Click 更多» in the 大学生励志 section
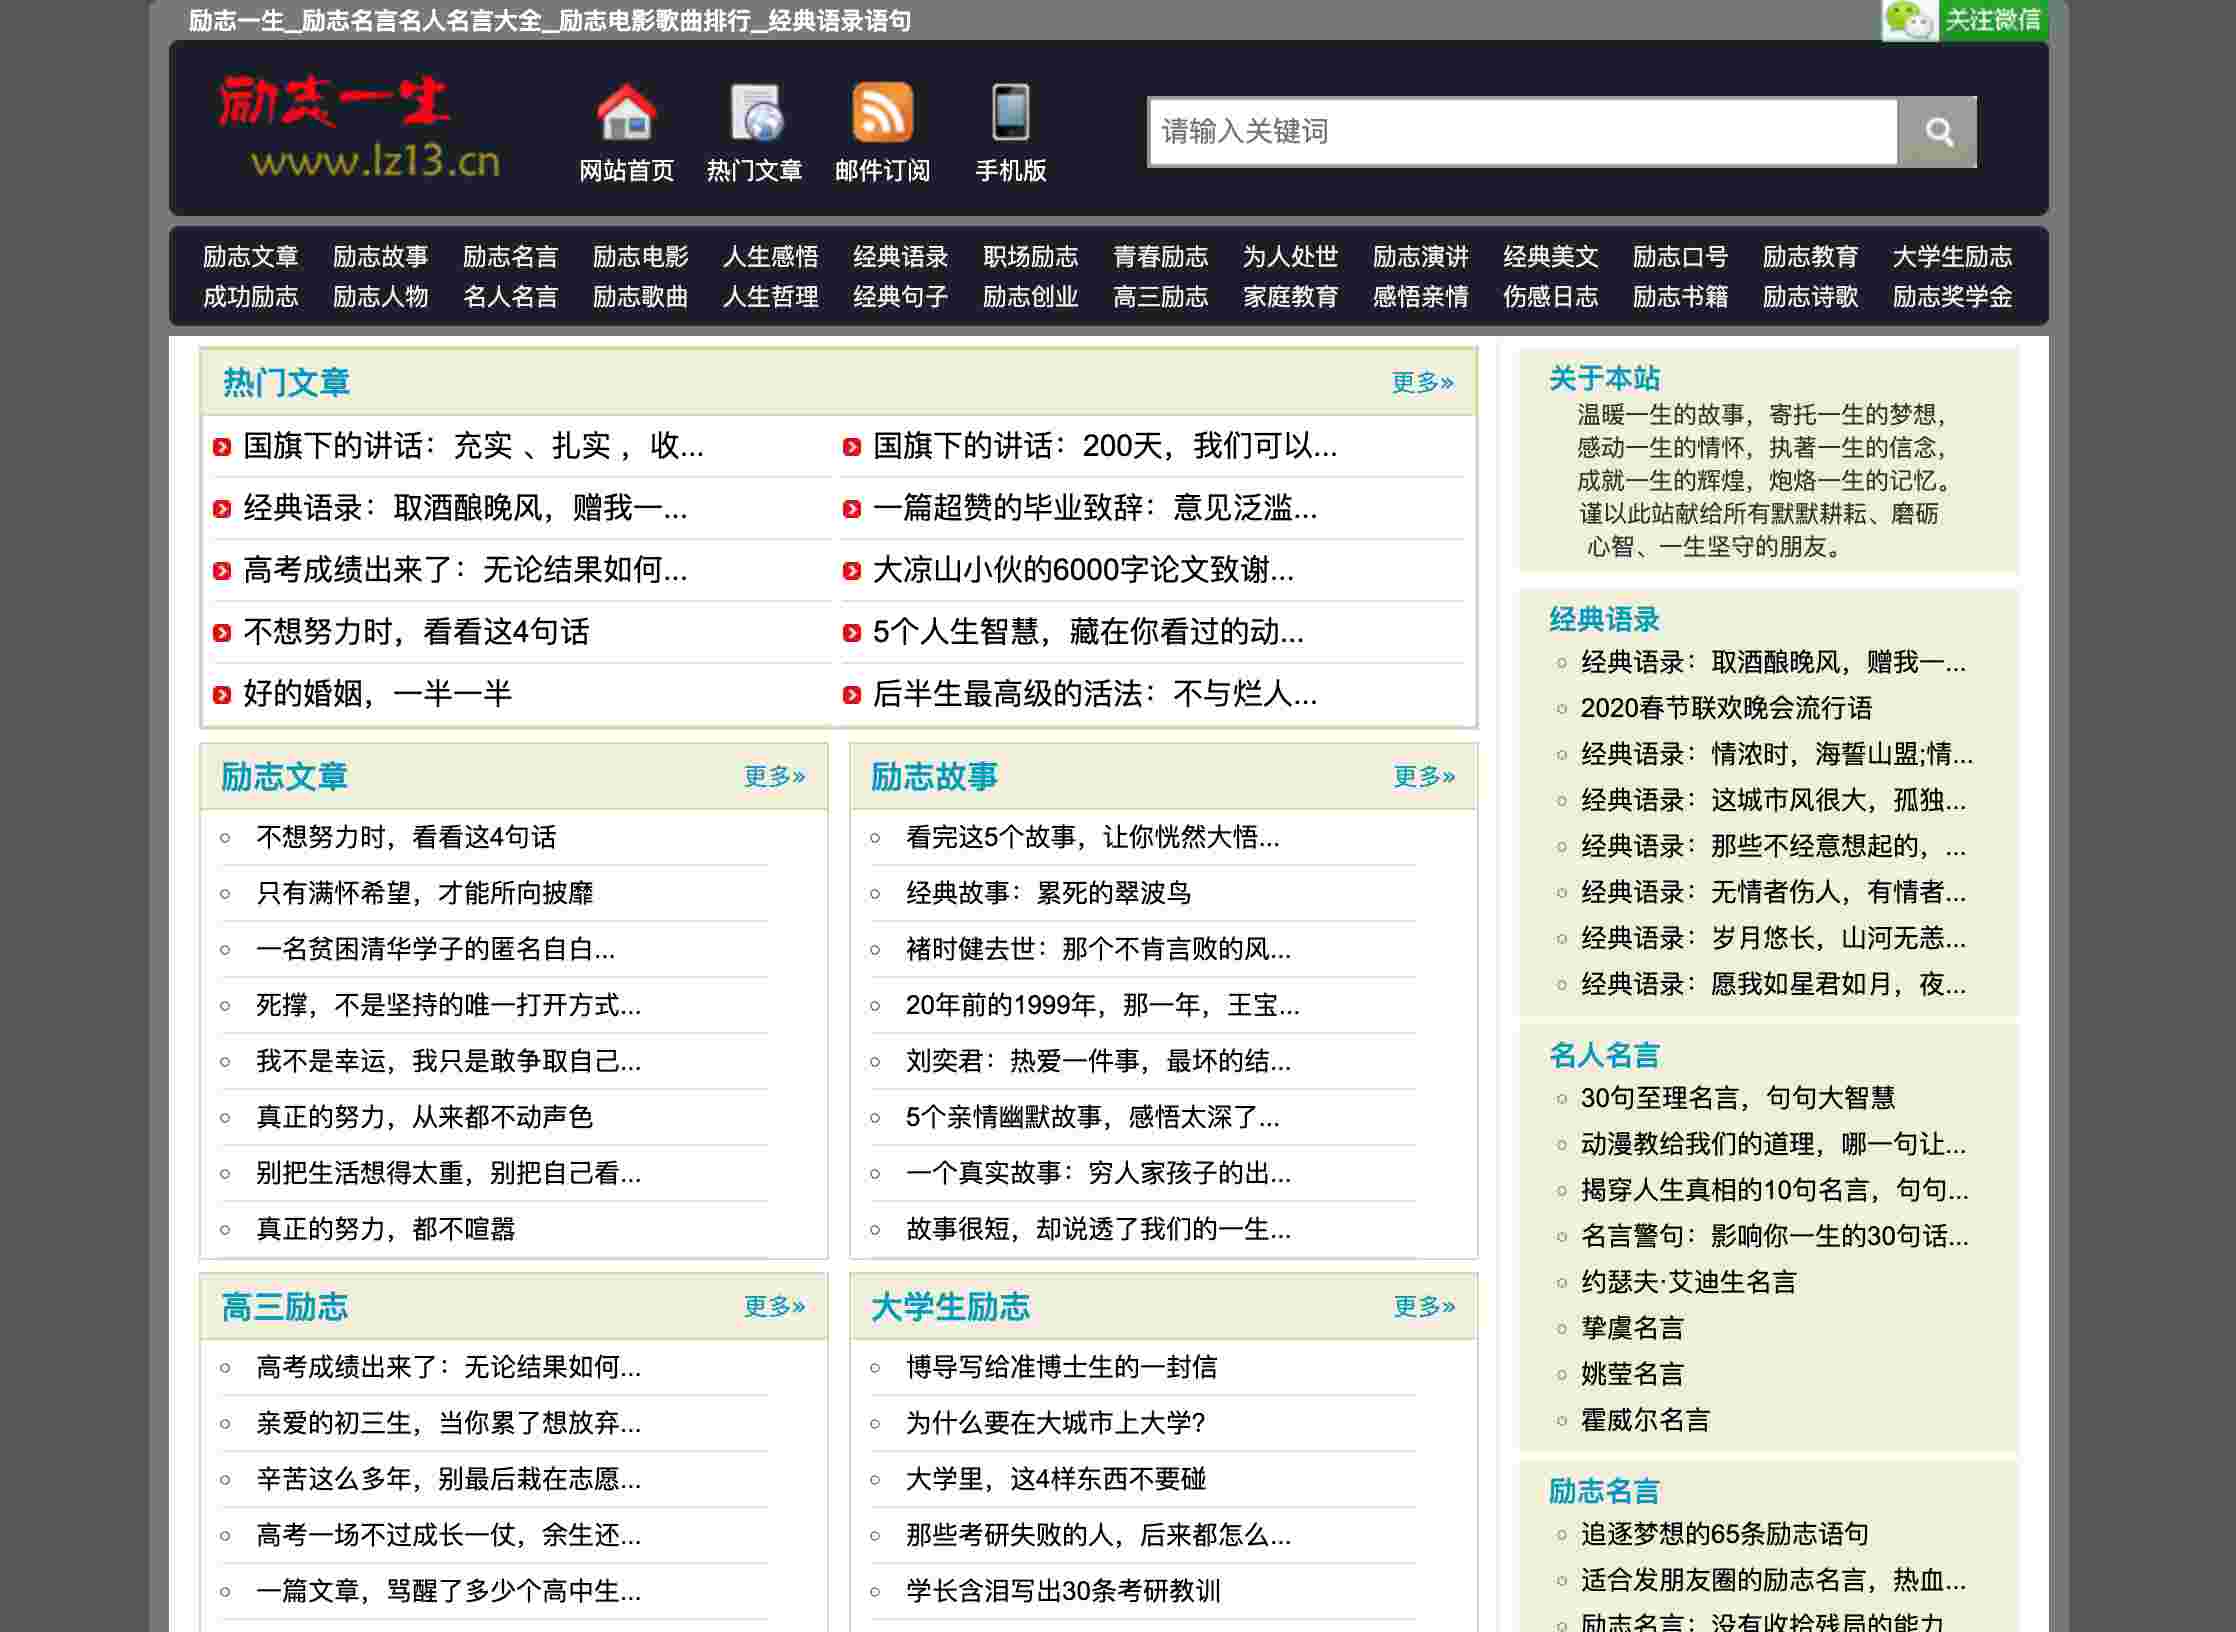This screenshot has width=2236, height=1632. (x=1424, y=1306)
